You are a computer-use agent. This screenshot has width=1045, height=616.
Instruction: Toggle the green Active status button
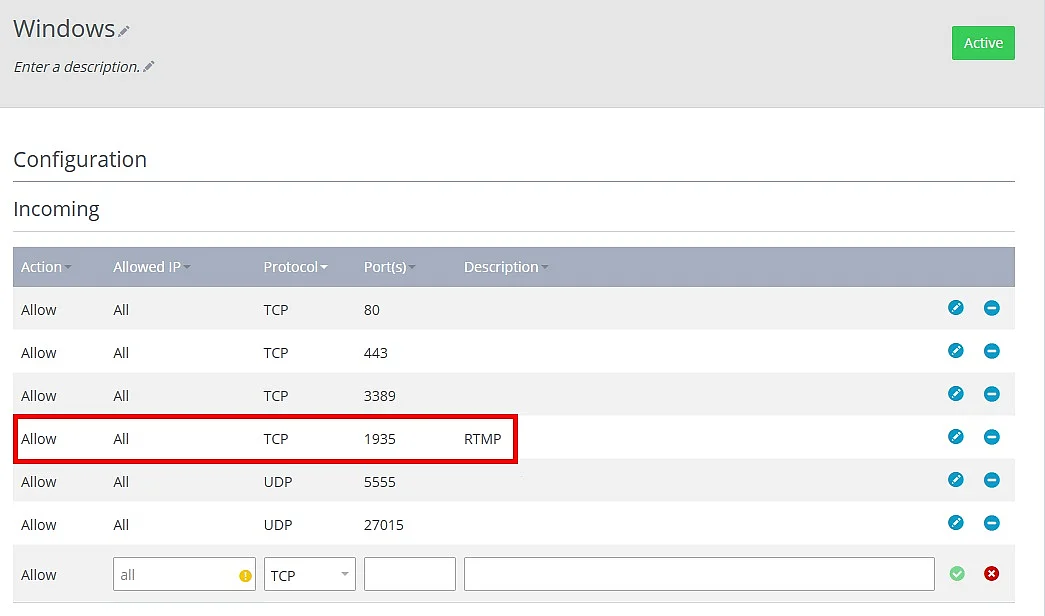[x=983, y=43]
